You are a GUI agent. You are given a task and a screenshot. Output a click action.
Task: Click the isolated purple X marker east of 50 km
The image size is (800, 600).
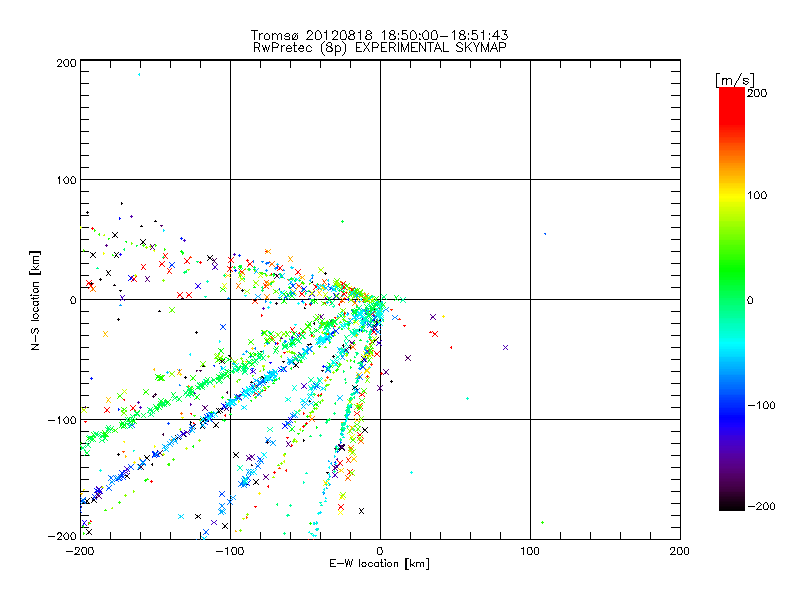click(506, 347)
